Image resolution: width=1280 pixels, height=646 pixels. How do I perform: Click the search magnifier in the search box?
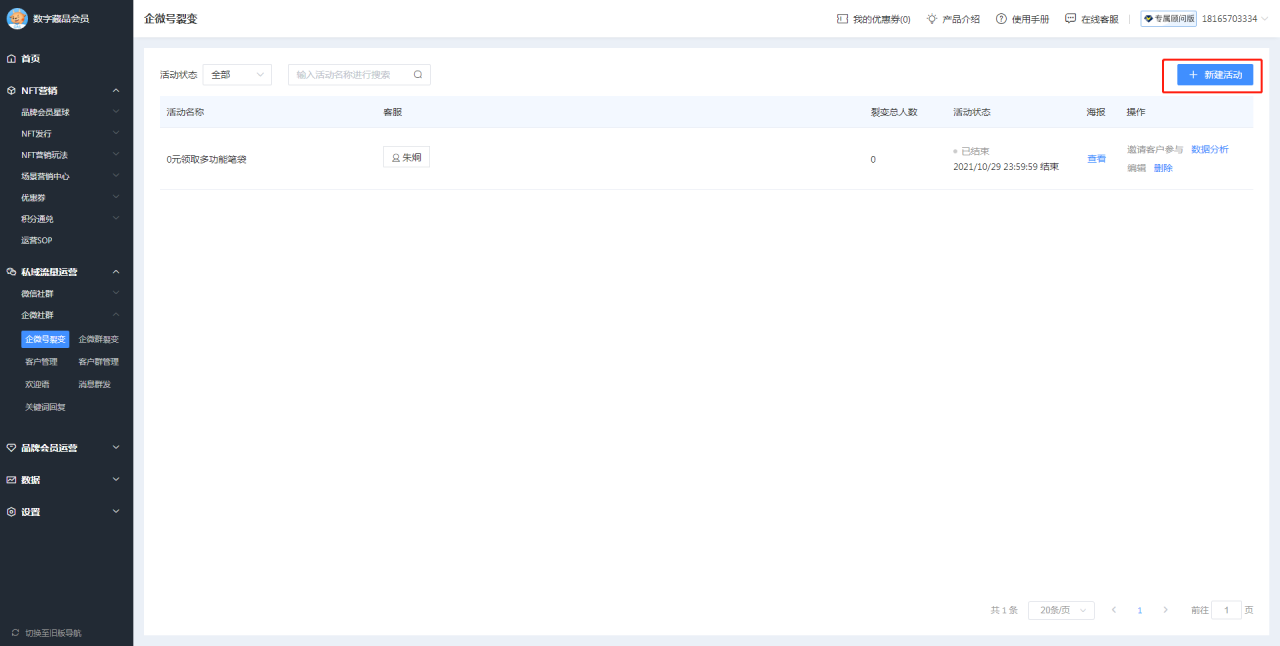tap(417, 74)
